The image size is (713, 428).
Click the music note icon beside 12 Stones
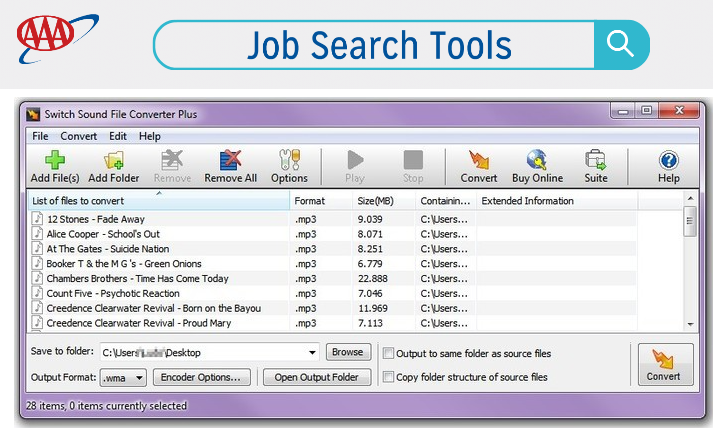tap(38, 219)
